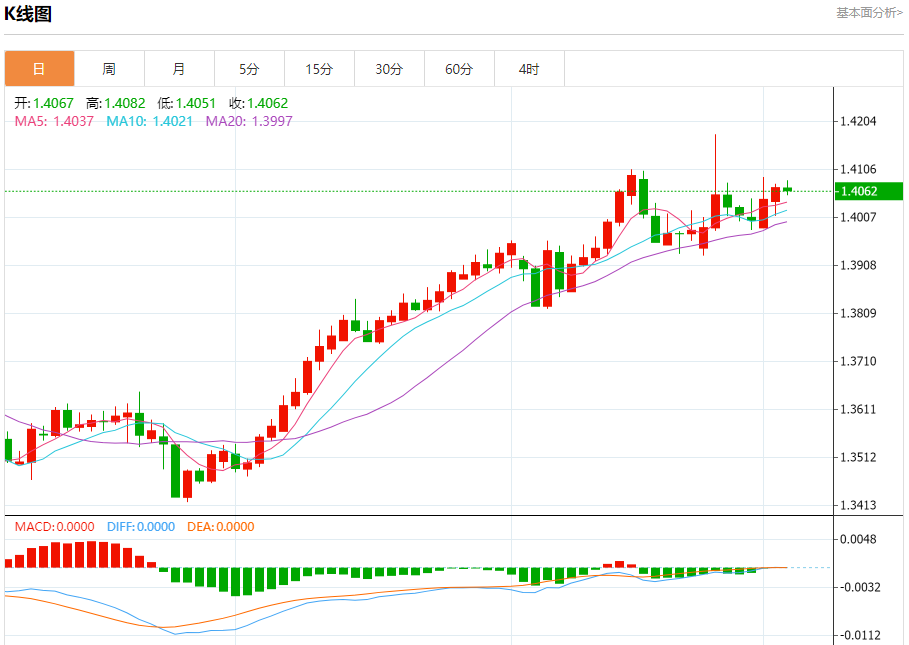Click the 1.3413 price axis label
The height and width of the screenshot is (645, 909).
coord(858,505)
